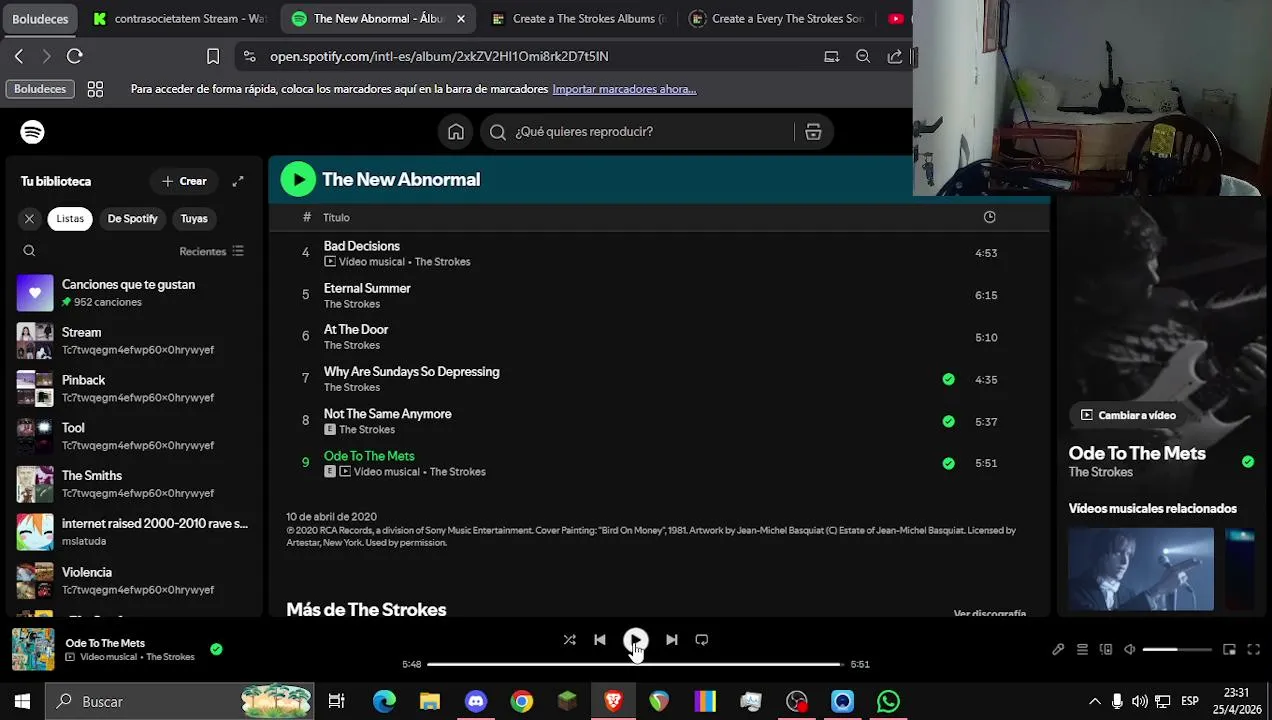Select the Bad Decisions track title
1272x720 pixels.
(x=361, y=246)
